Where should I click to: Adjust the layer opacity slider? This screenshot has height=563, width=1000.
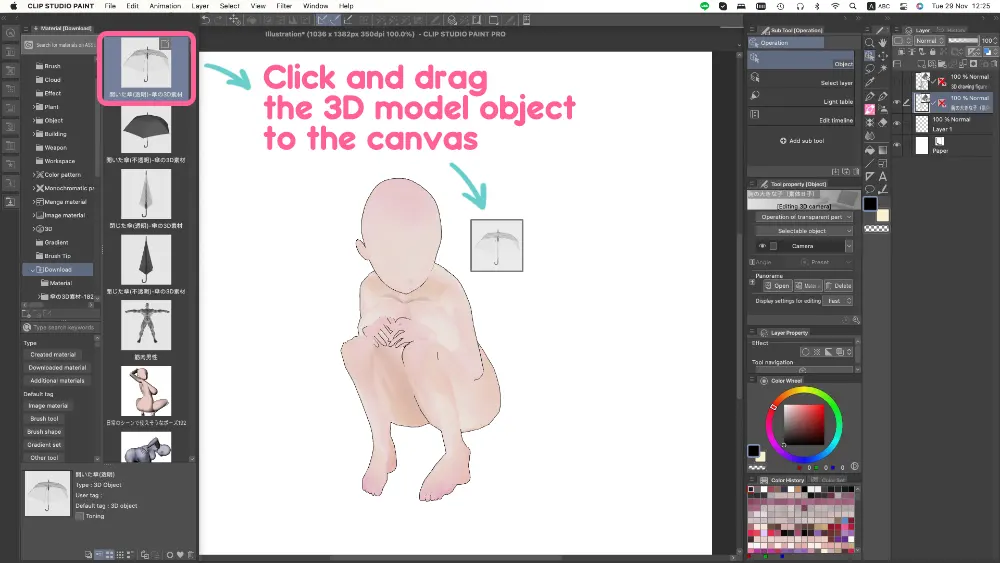click(x=963, y=40)
